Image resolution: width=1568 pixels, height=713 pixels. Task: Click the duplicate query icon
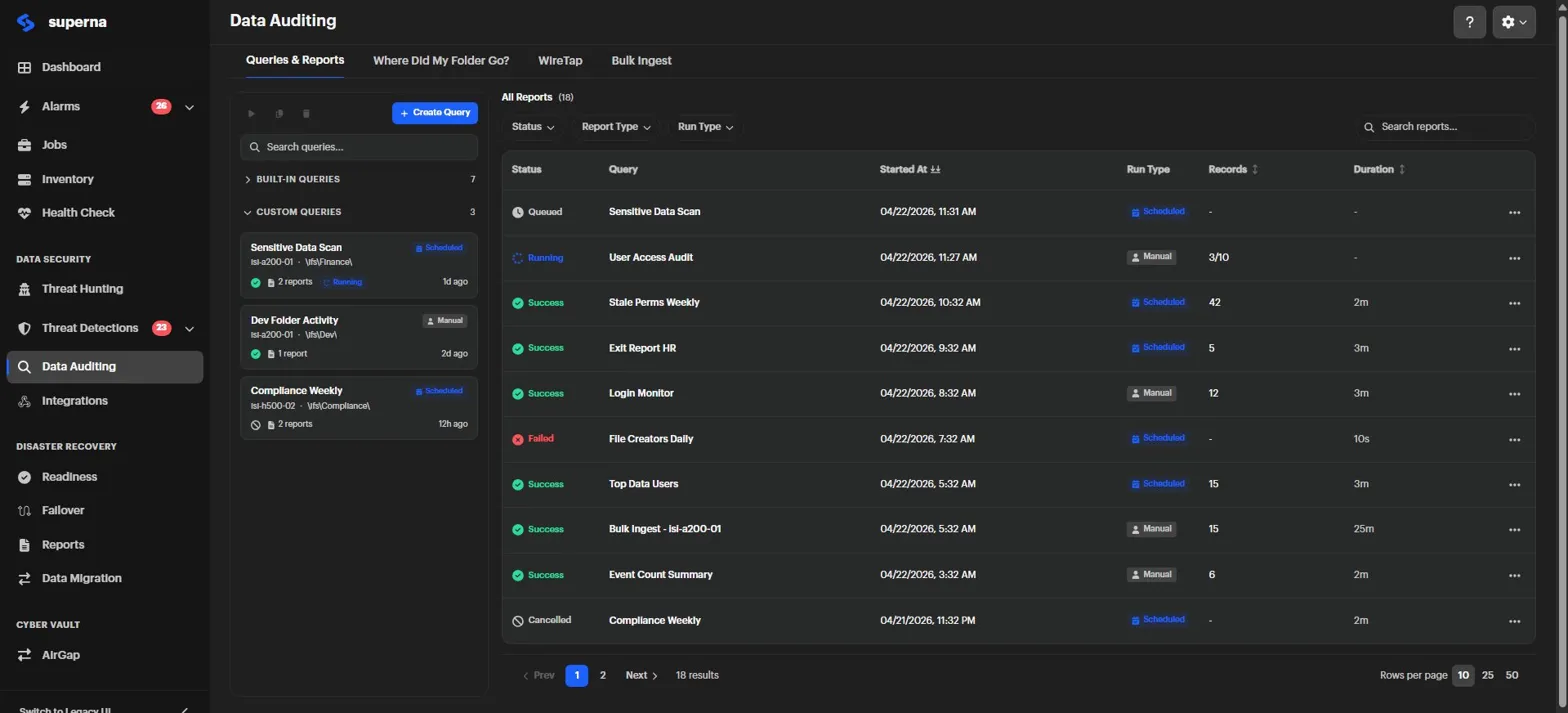279,114
